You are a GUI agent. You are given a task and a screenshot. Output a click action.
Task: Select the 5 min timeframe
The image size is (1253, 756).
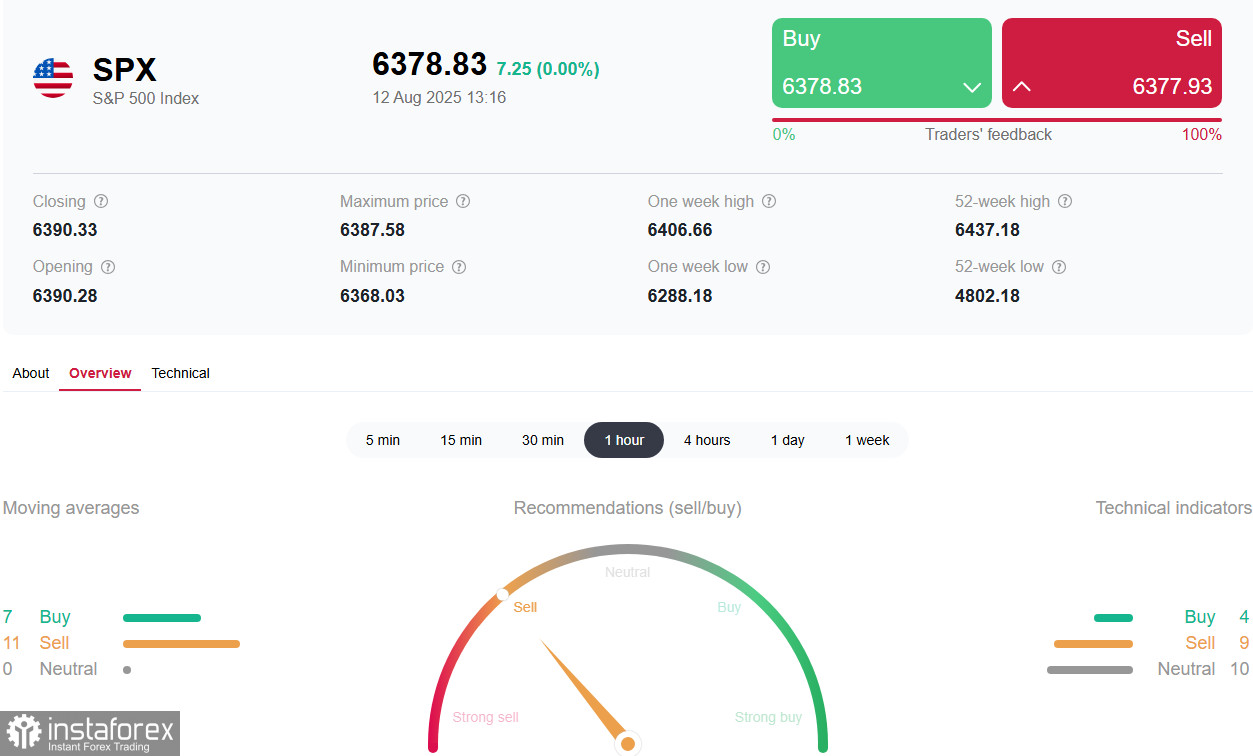(x=383, y=440)
